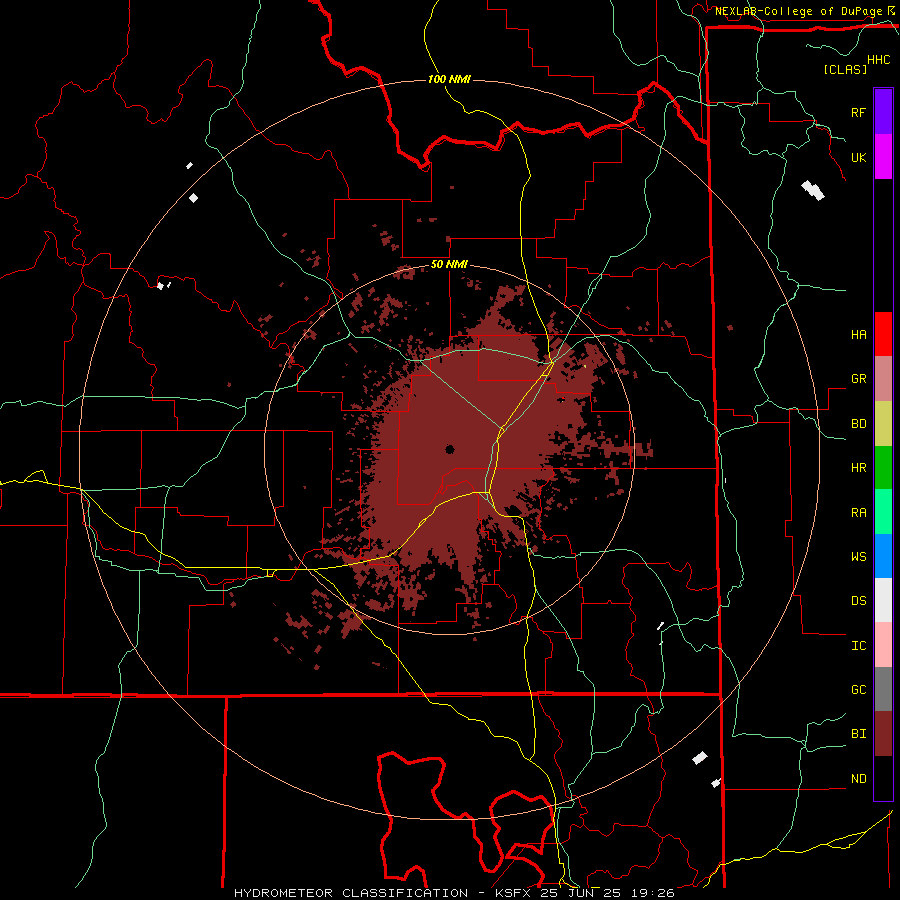
Task: Click the black radar site dot
Action: [449, 449]
